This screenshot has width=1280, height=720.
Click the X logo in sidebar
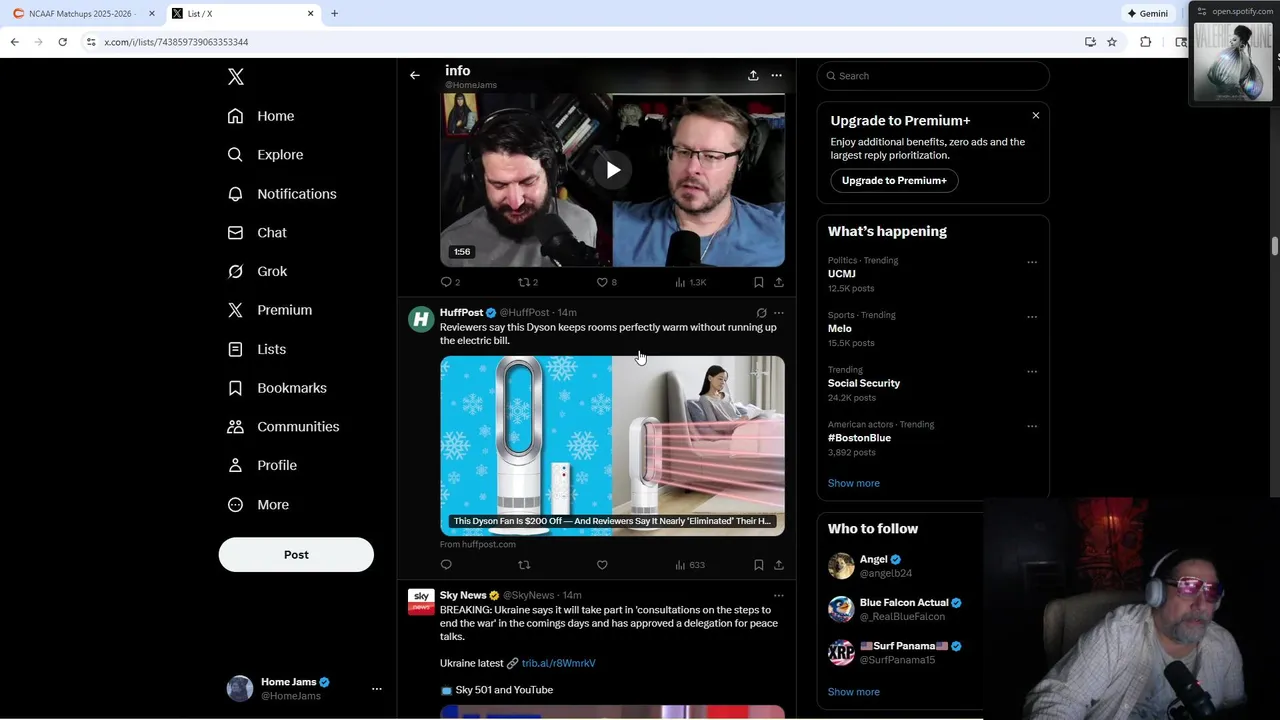235,77
